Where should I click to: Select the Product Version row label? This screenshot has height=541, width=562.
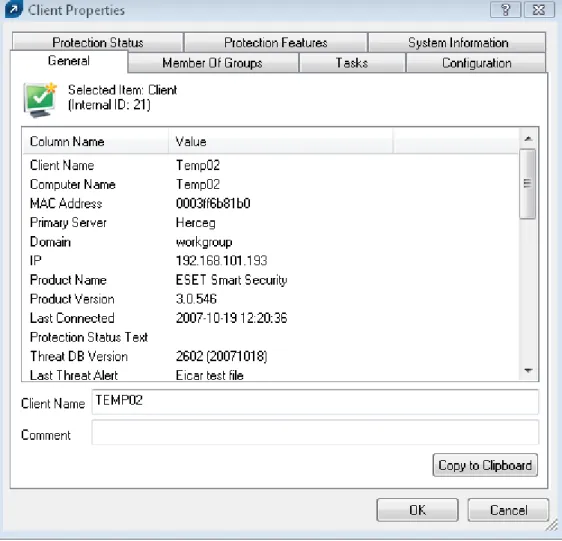72,299
